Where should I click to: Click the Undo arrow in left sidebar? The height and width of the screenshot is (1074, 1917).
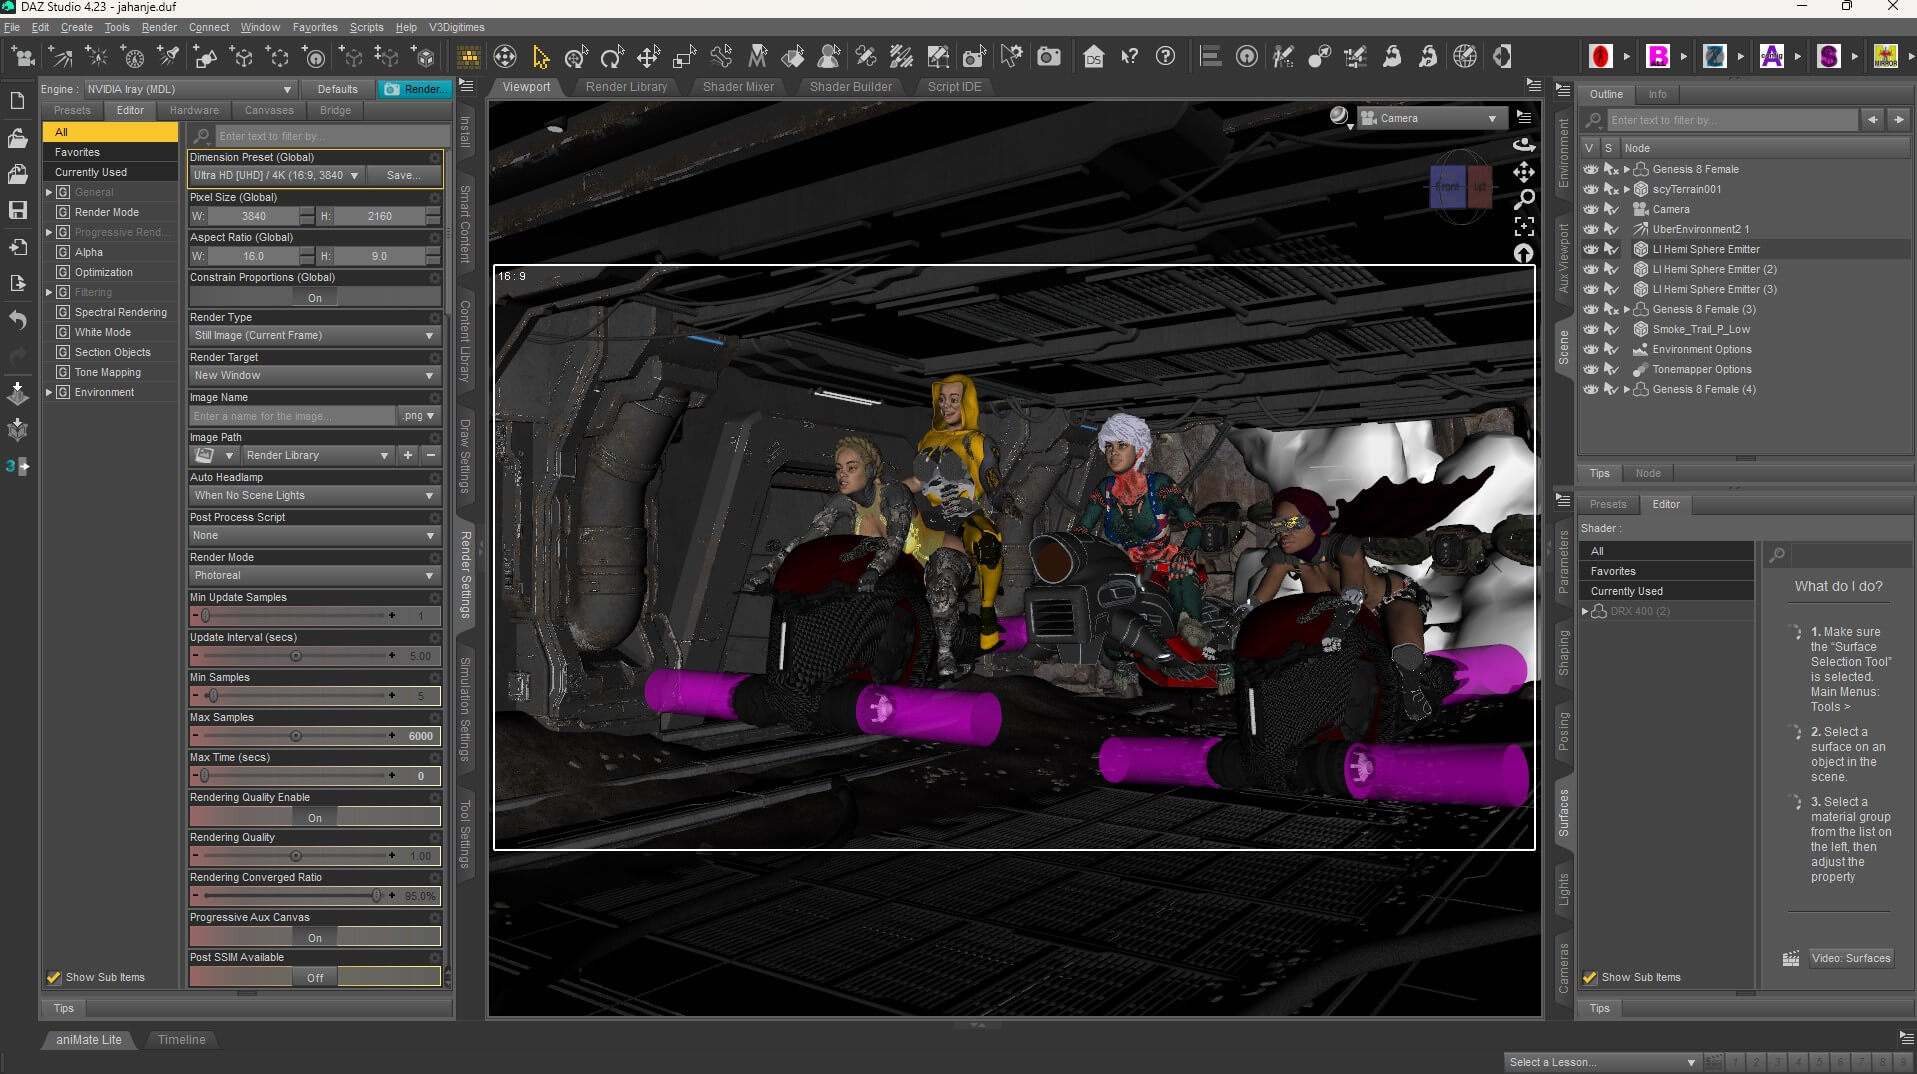(x=17, y=320)
